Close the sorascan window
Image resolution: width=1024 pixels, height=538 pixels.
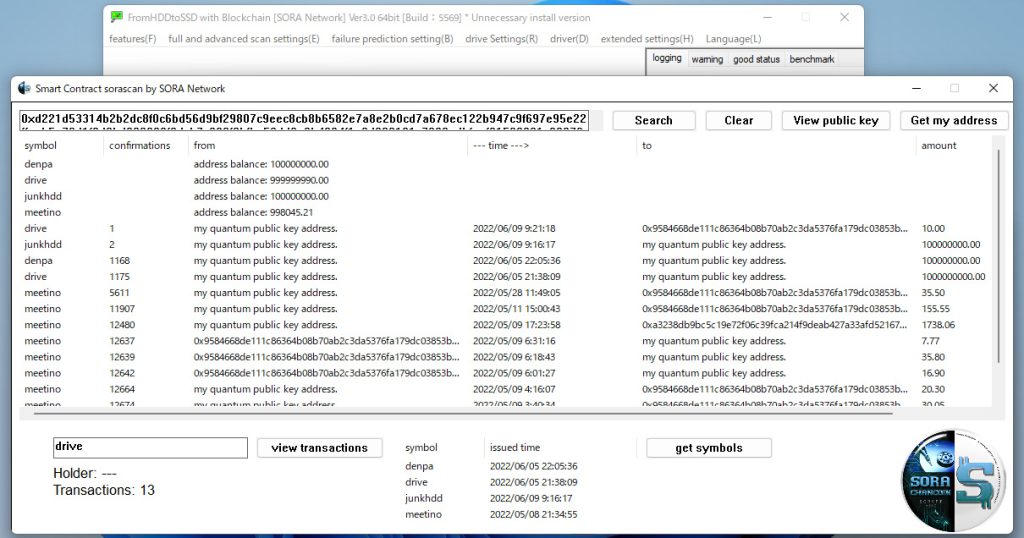point(993,88)
